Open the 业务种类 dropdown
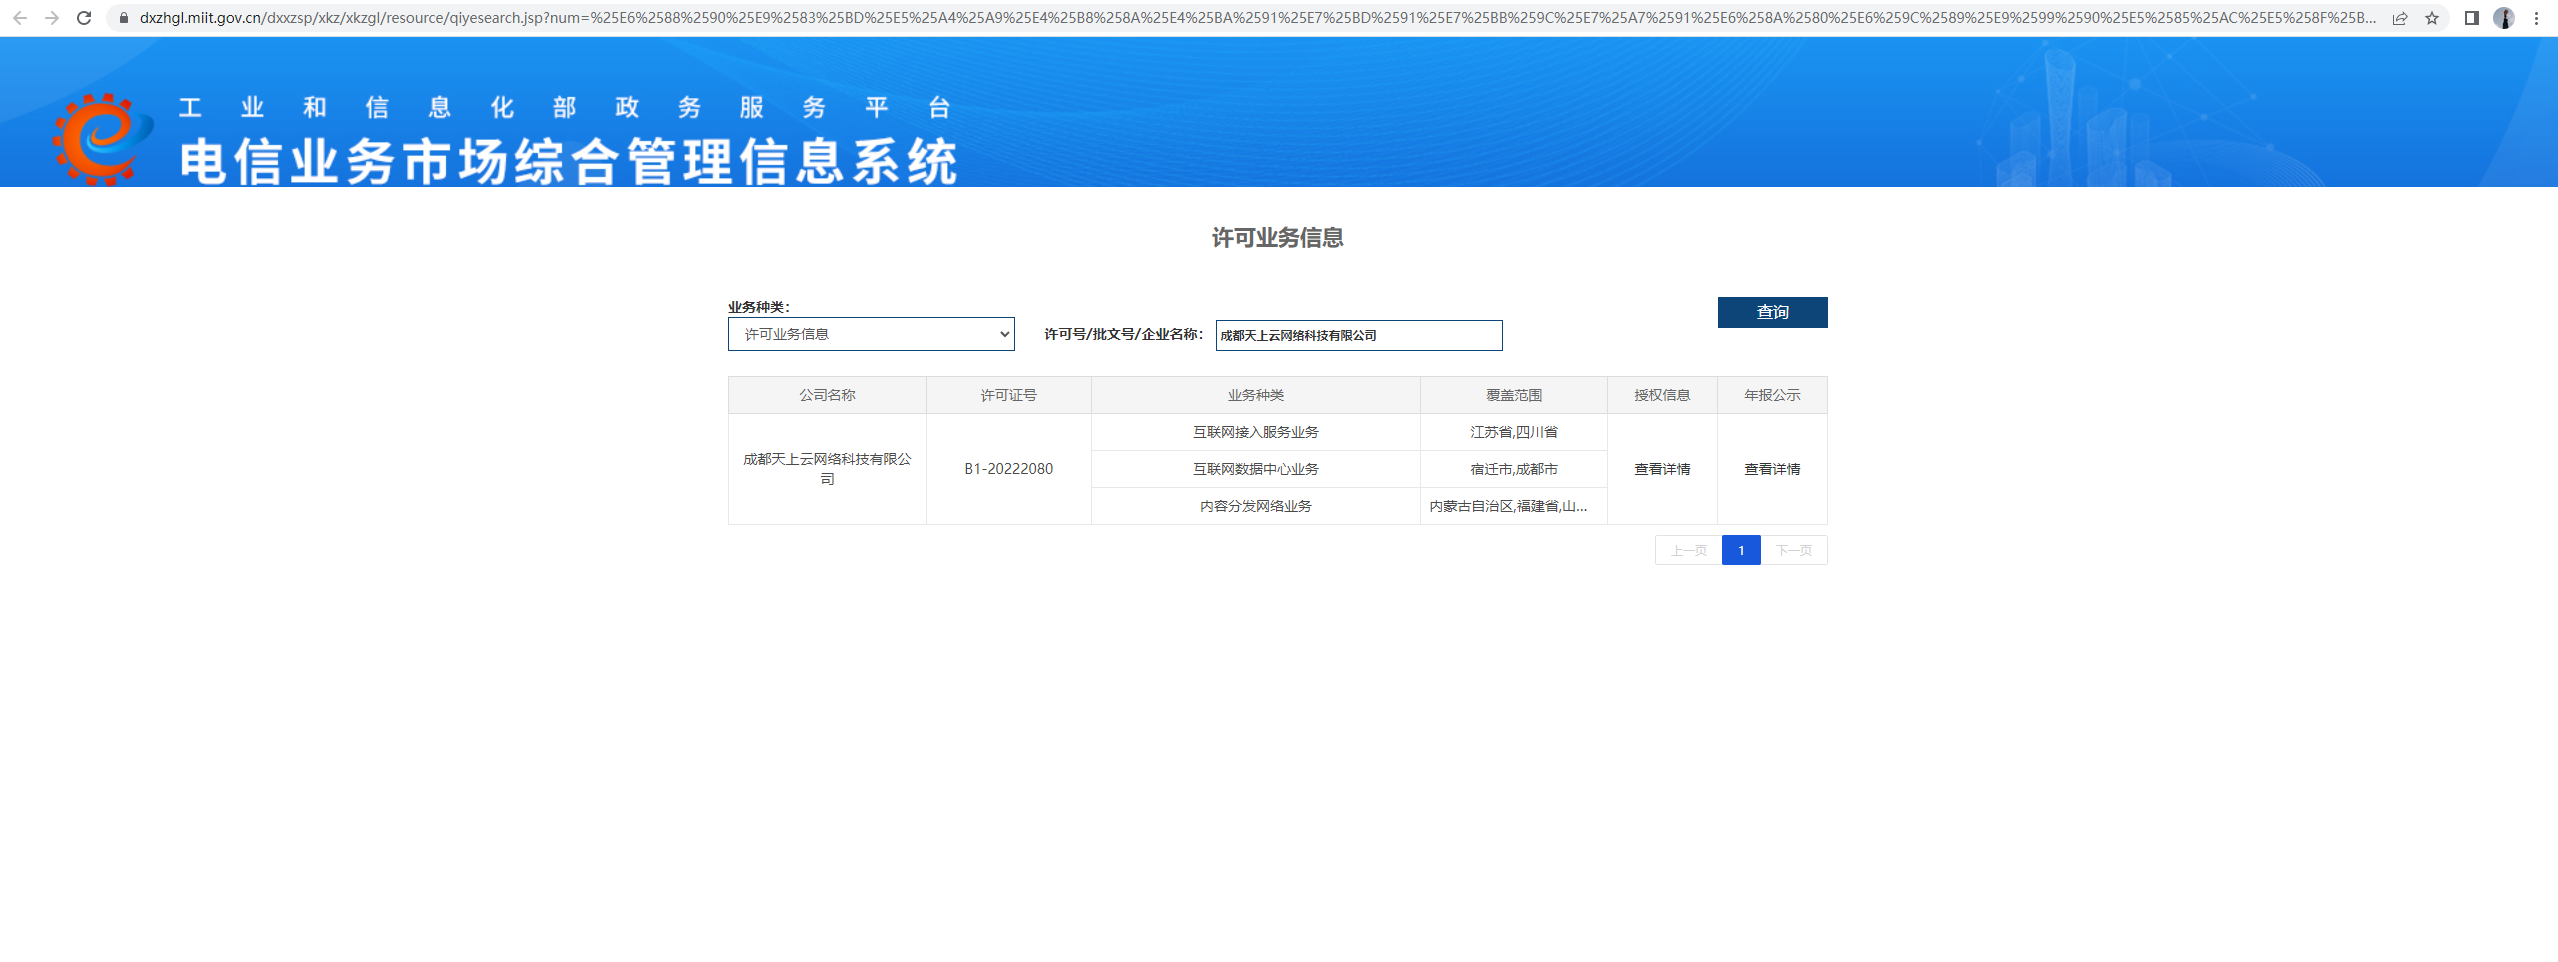Viewport: 2558px width, 962px height. click(871, 334)
